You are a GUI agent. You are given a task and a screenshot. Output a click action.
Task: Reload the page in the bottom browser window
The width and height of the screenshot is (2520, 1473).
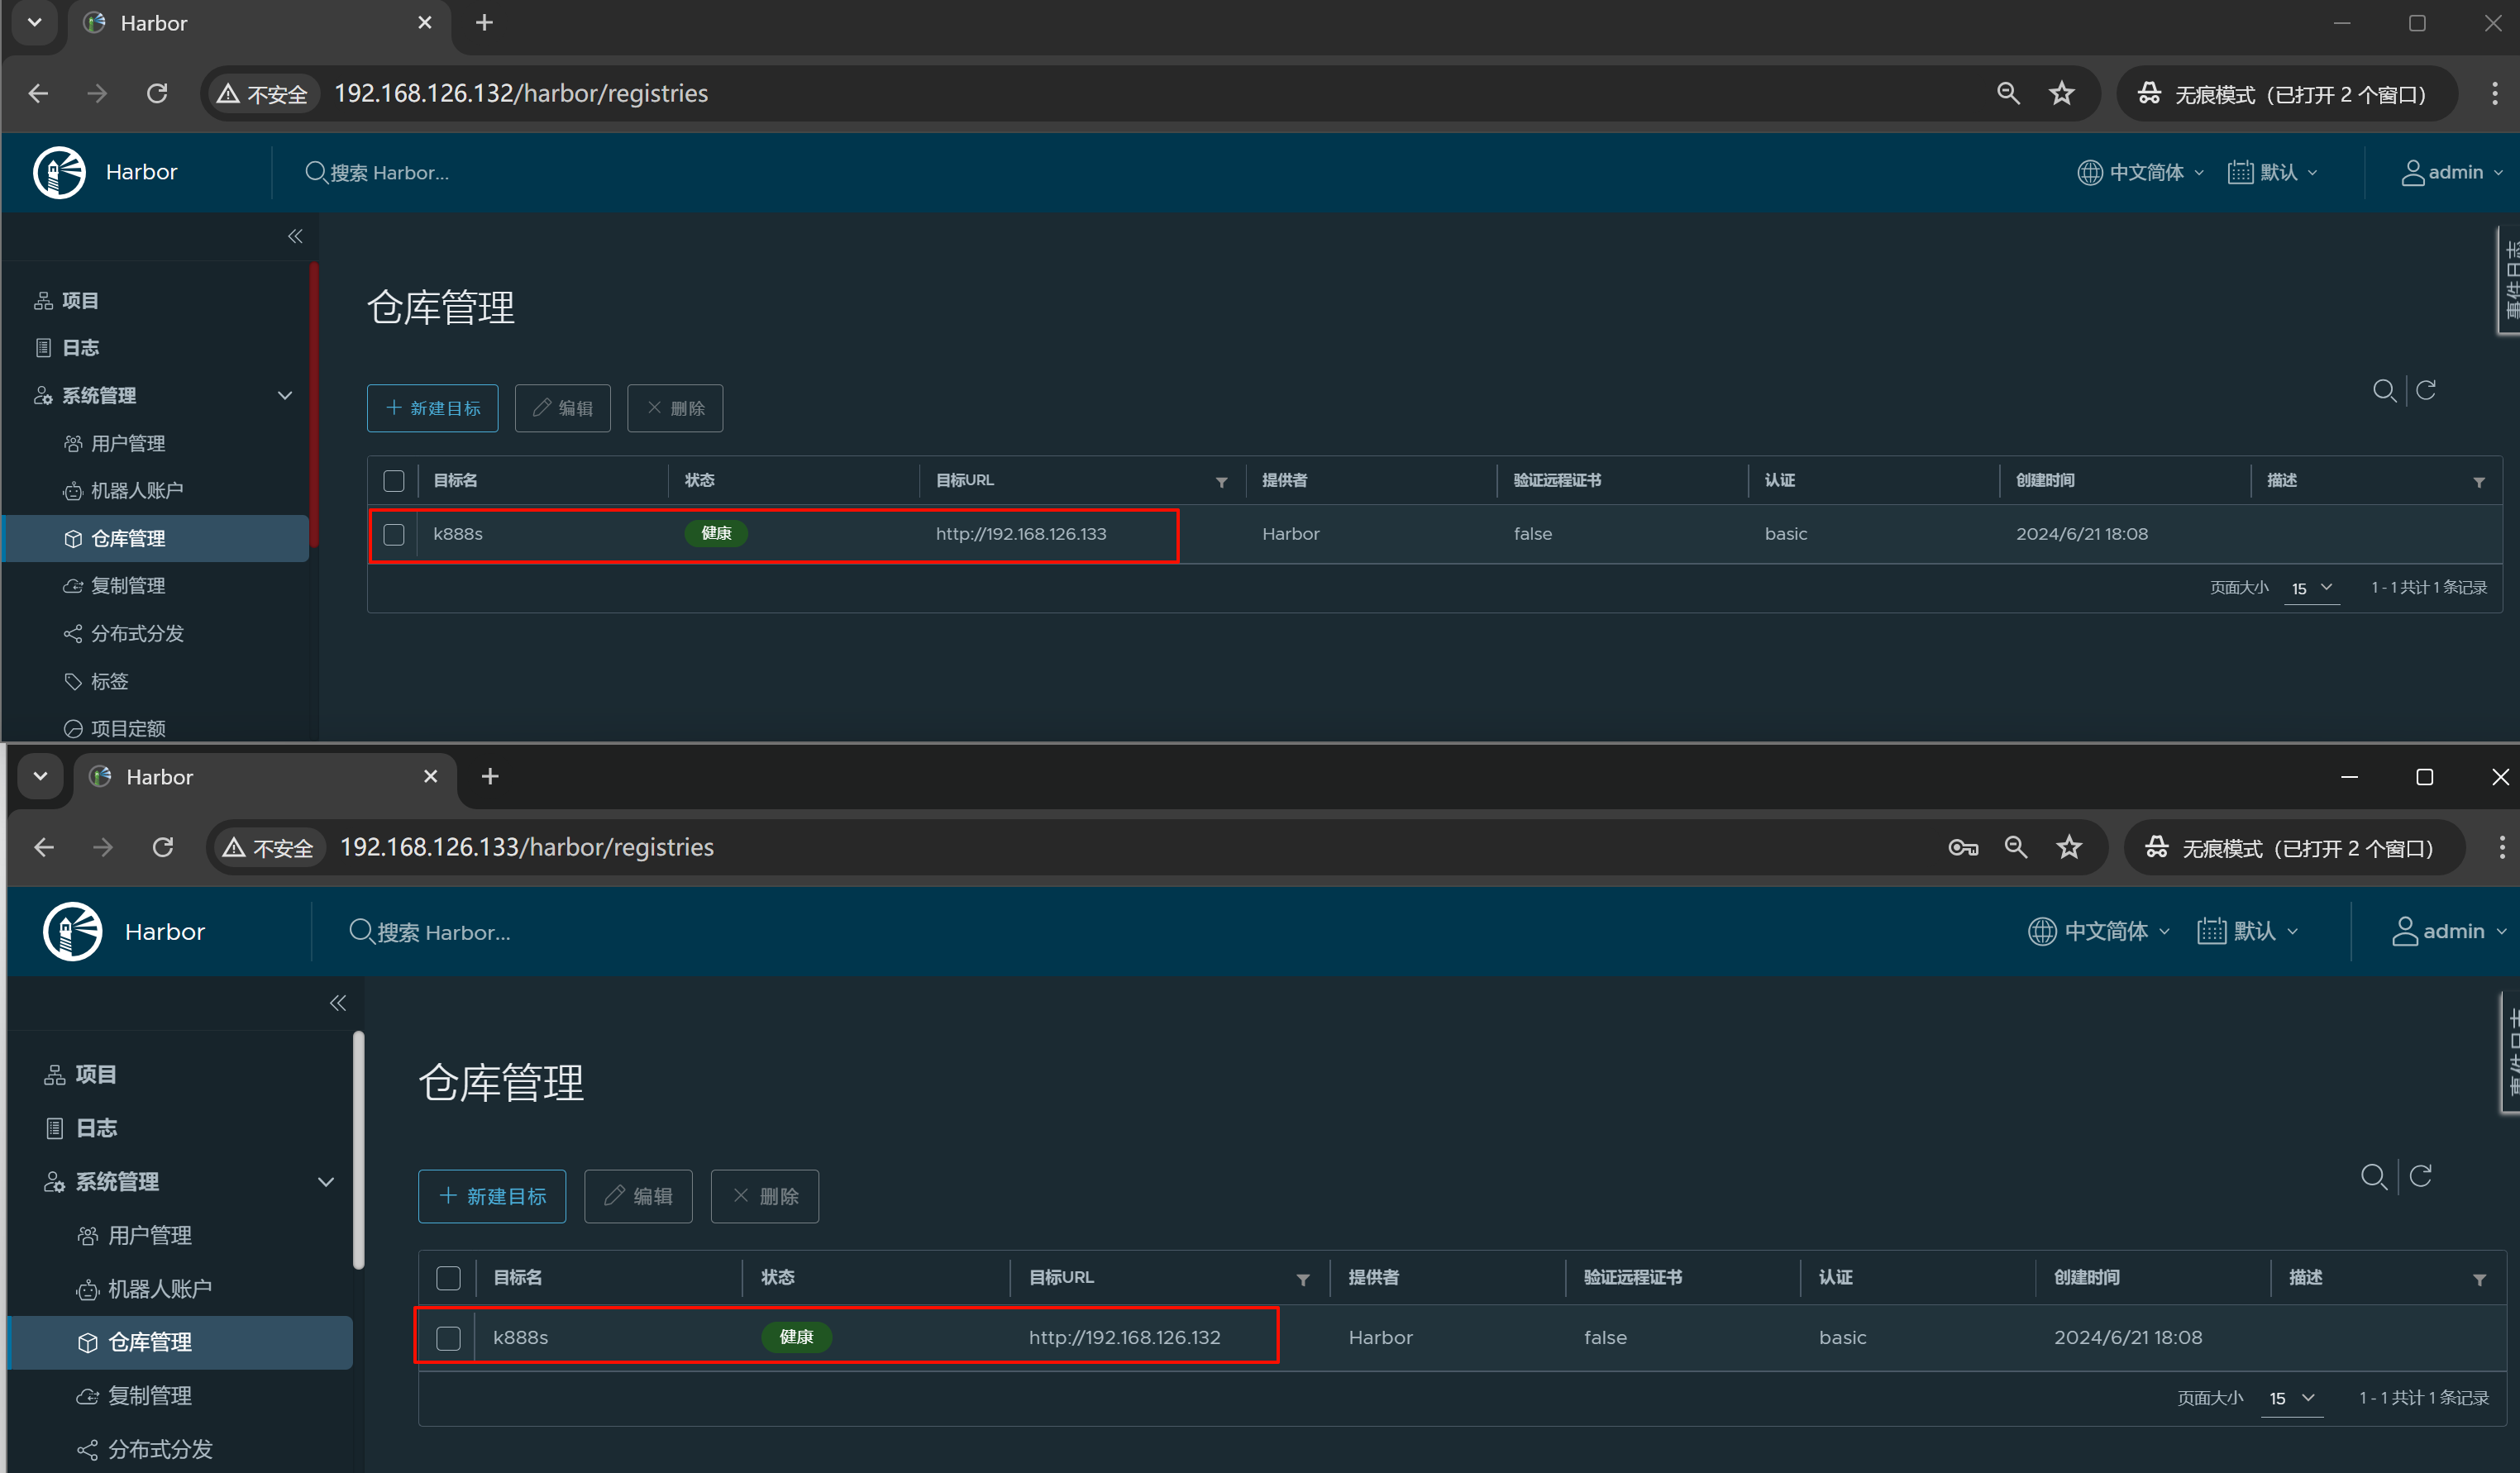coord(163,848)
